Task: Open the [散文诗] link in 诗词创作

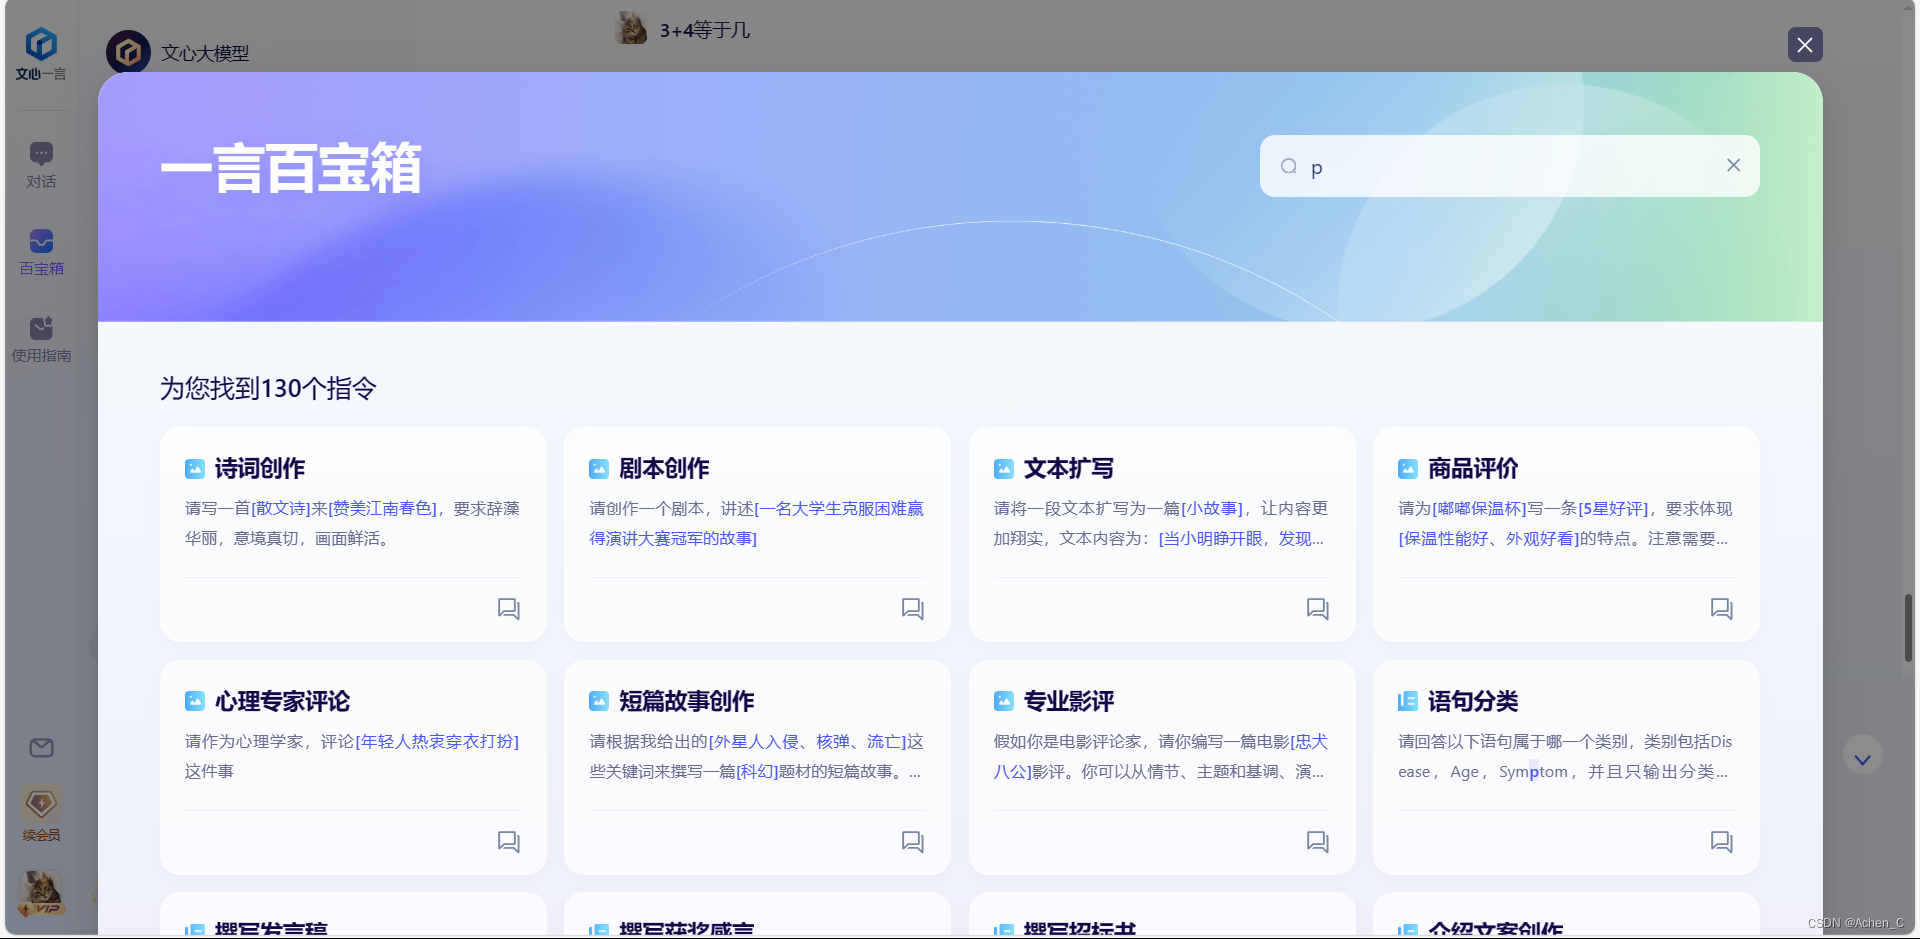Action: coord(280,508)
